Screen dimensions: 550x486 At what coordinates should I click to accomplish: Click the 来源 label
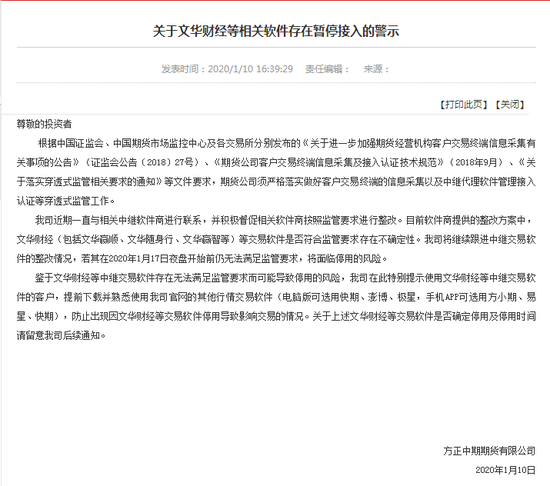pyautogui.click(x=376, y=69)
